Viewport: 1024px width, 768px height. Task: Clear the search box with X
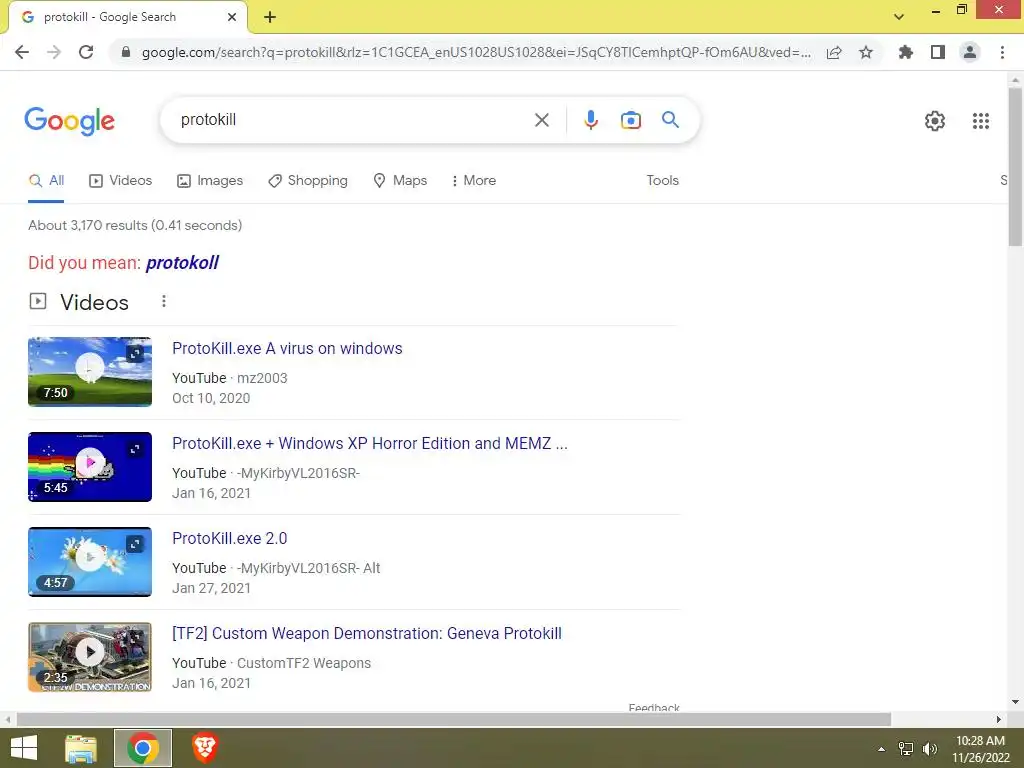click(541, 120)
